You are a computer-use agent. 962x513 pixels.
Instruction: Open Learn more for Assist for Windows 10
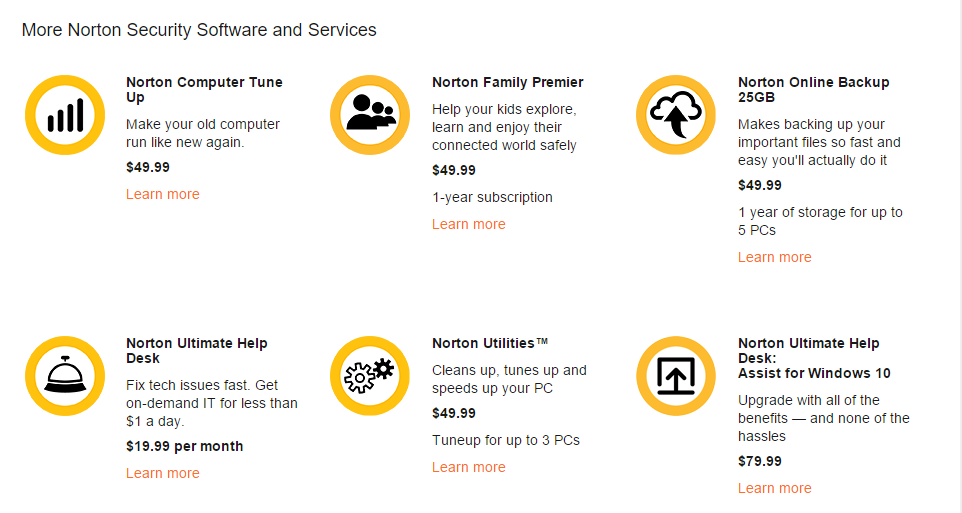tap(775, 488)
